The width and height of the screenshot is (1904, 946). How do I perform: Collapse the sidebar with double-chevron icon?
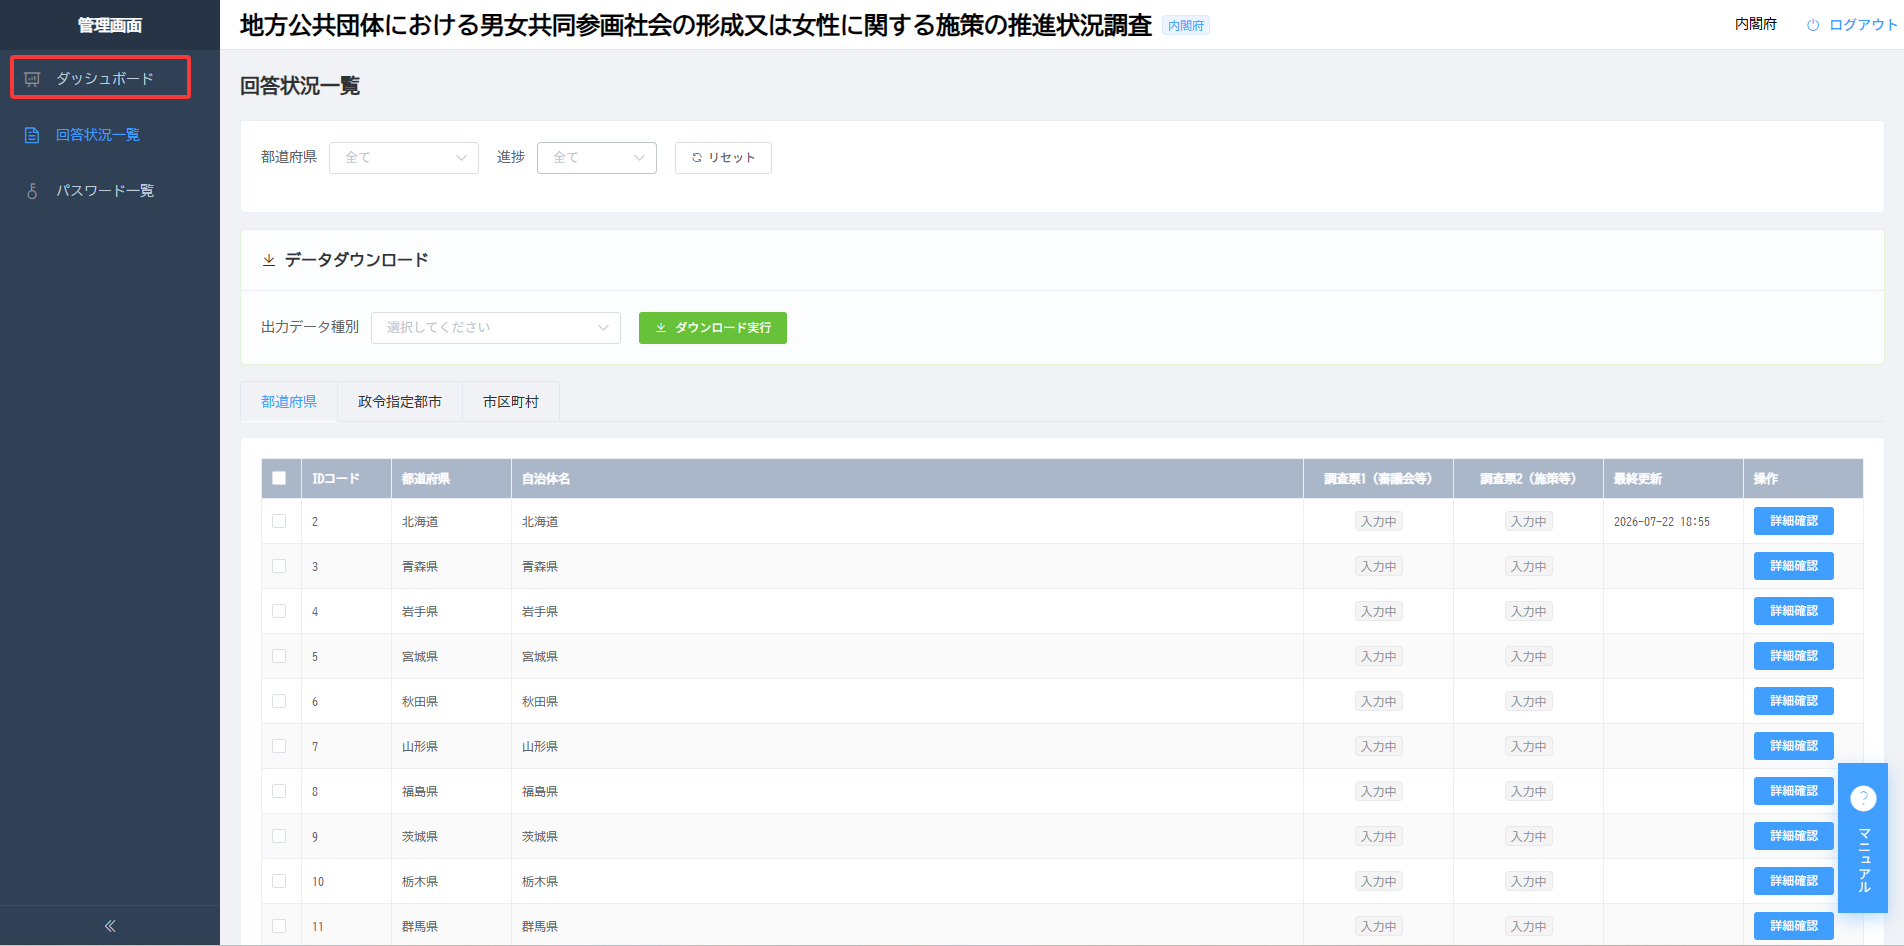(x=110, y=926)
